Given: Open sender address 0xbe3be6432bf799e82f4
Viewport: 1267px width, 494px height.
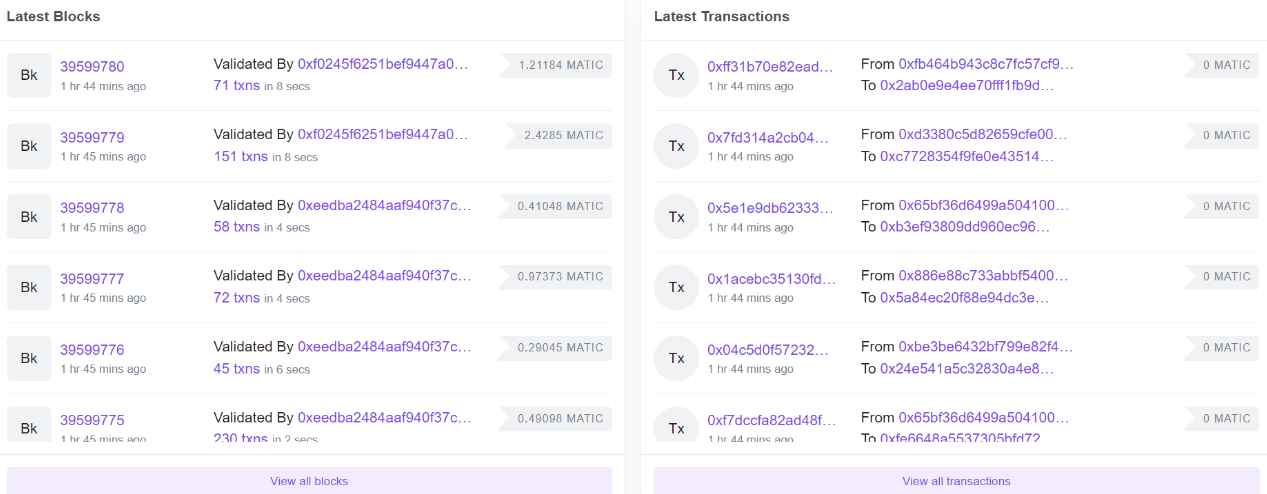Looking at the screenshot, I should (x=986, y=346).
